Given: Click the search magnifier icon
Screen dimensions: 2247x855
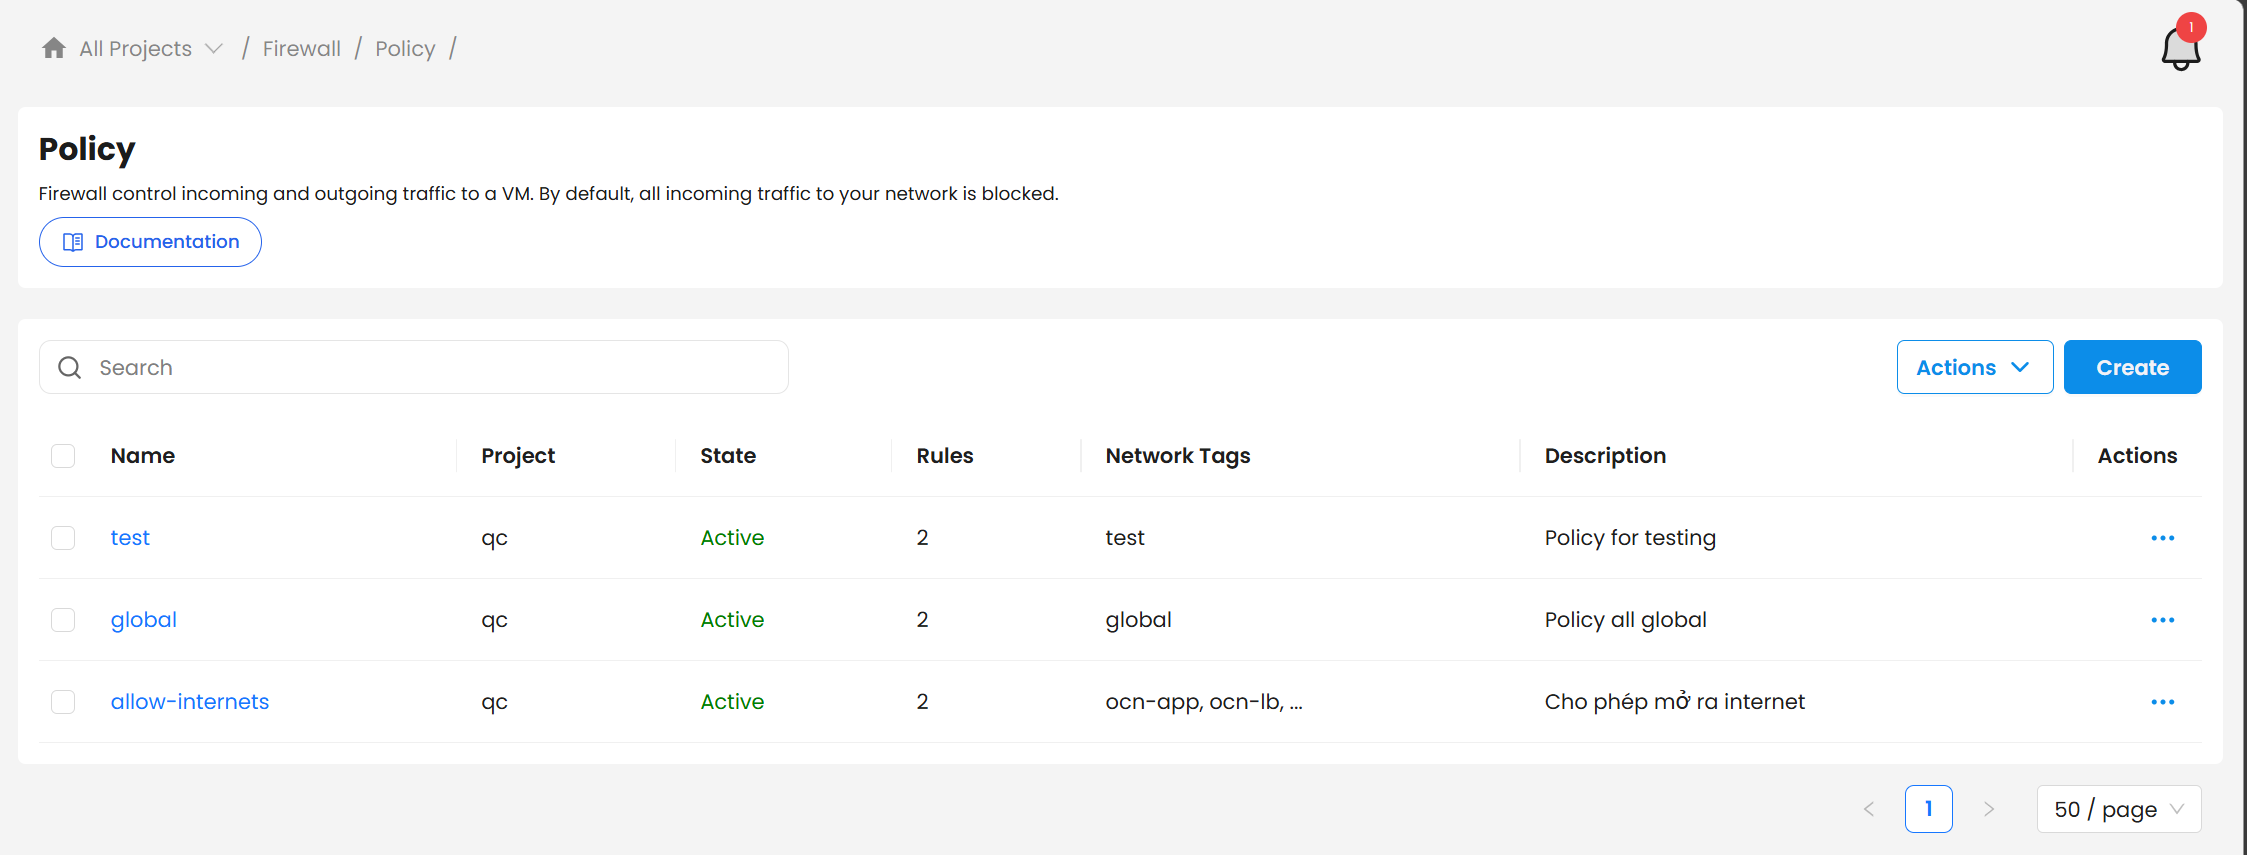Looking at the screenshot, I should [70, 368].
